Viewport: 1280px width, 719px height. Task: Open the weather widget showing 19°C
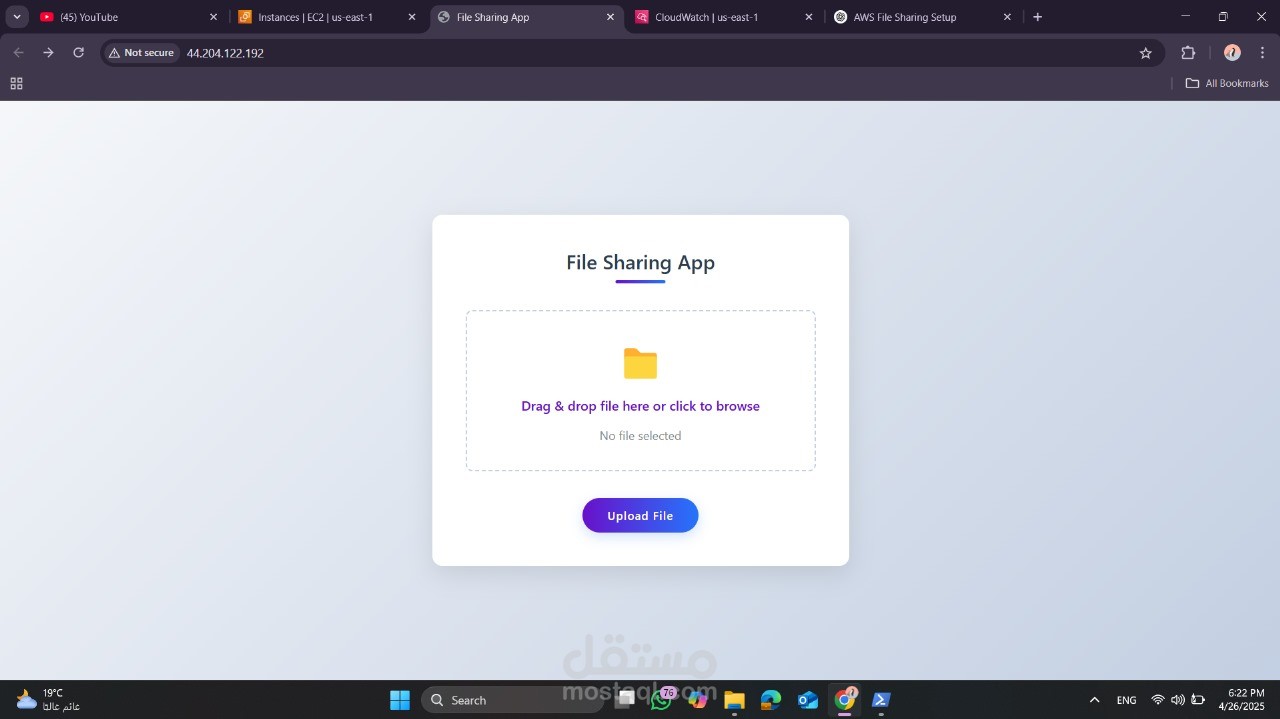(x=48, y=700)
